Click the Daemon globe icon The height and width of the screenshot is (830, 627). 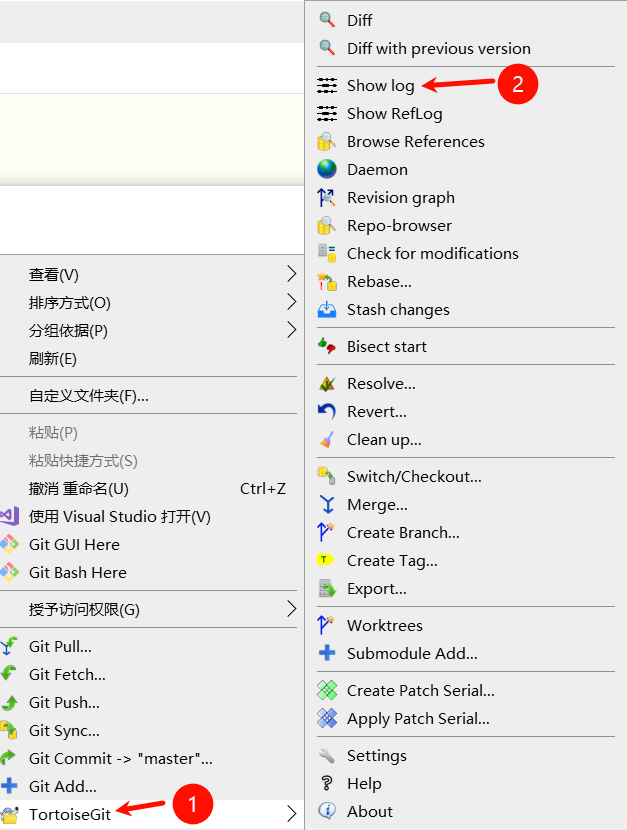[x=327, y=169]
